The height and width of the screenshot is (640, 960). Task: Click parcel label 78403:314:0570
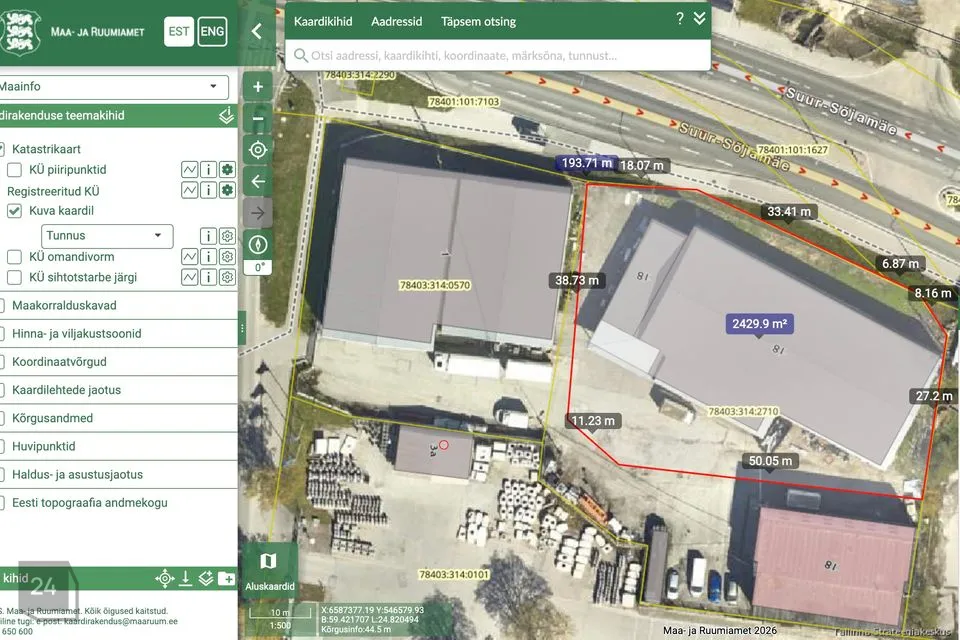(x=435, y=285)
